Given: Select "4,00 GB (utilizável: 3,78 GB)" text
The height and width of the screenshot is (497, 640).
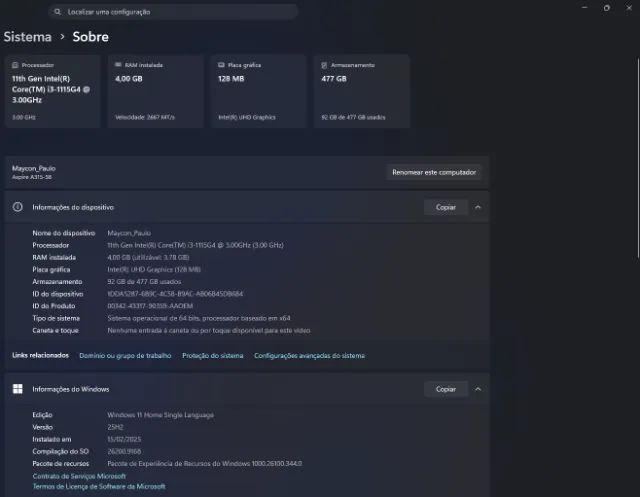Looking at the screenshot, I should click(148, 257).
